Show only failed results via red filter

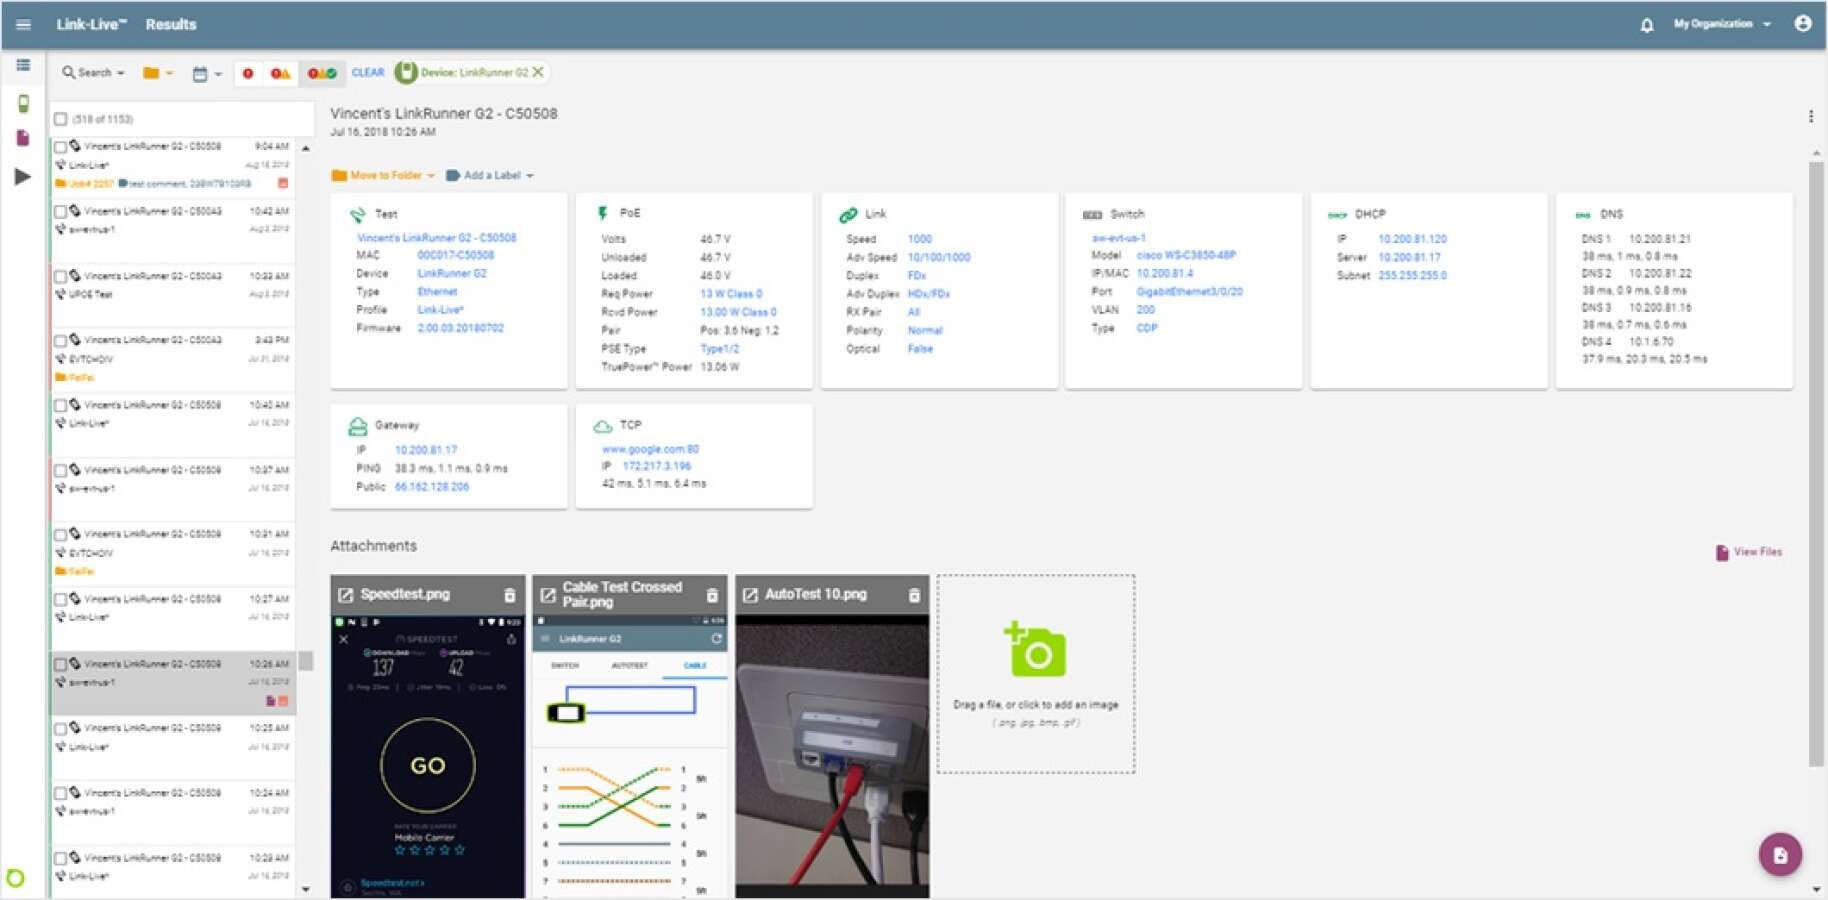coord(248,73)
